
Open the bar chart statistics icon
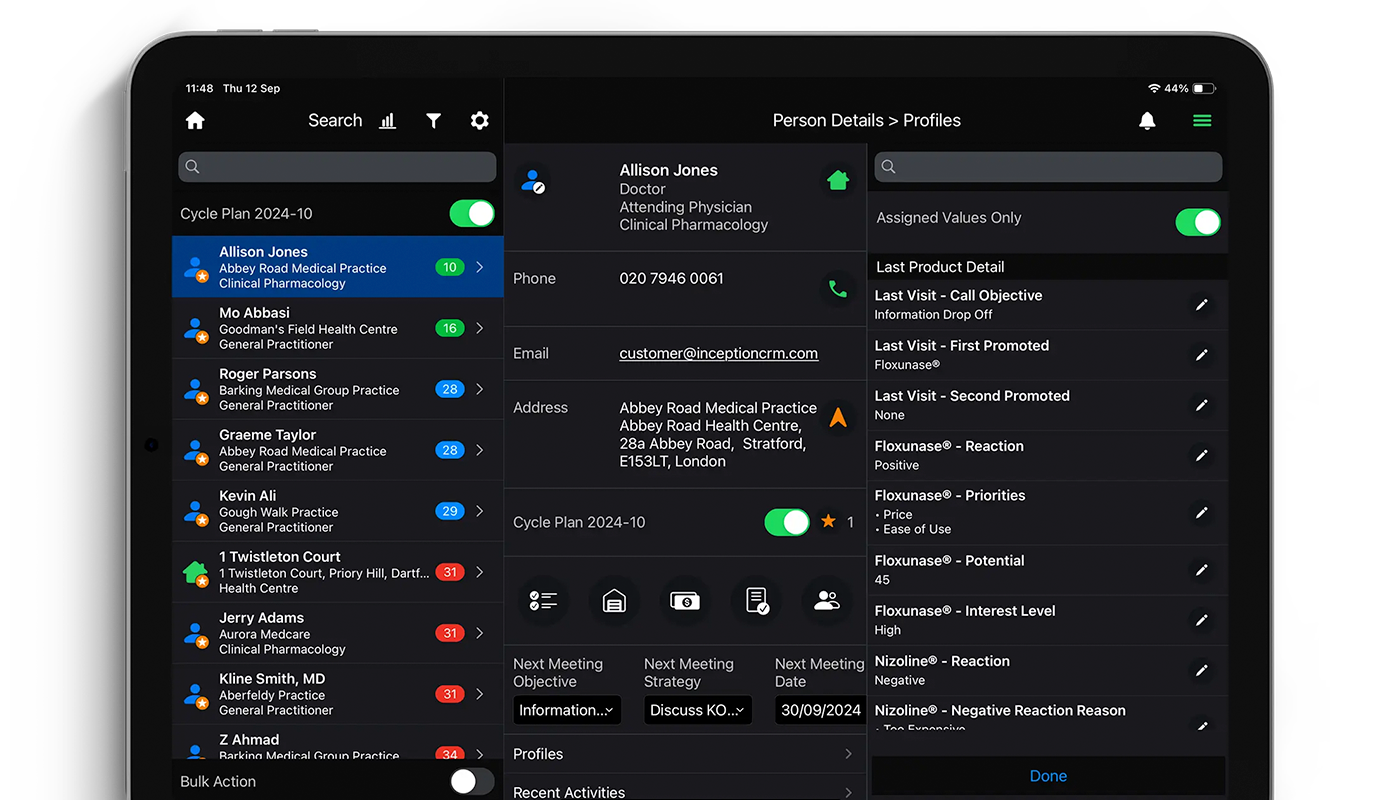click(388, 121)
